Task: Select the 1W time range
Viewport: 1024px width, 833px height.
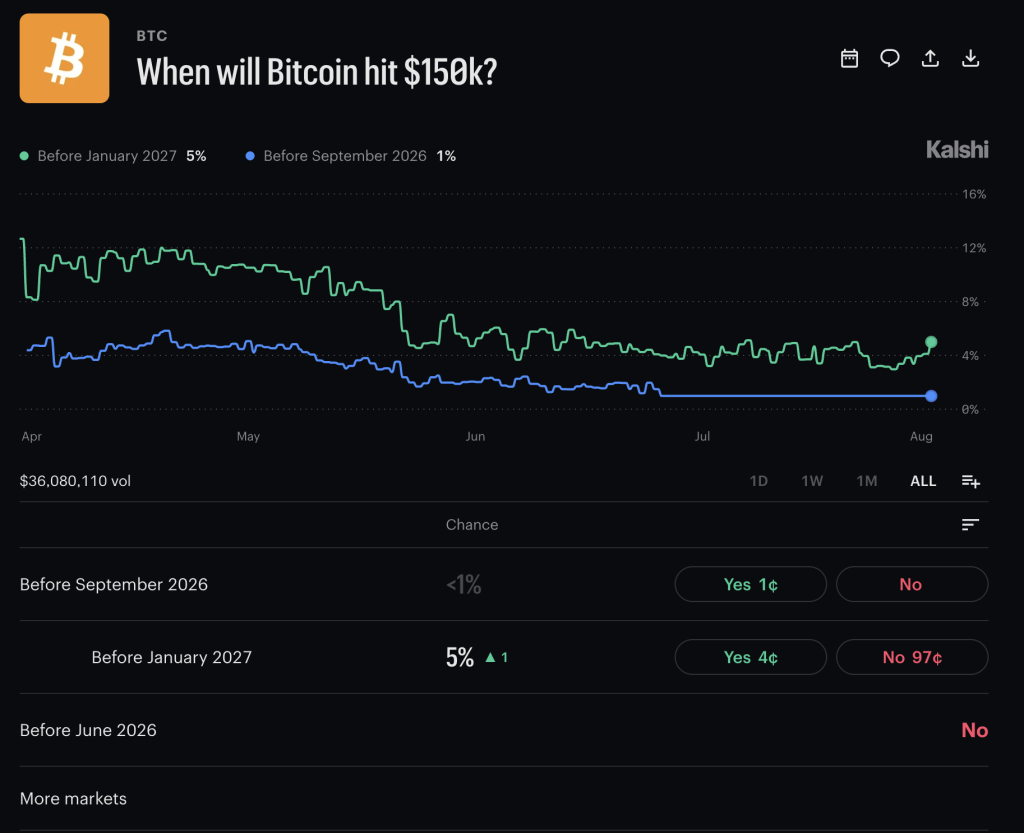Action: click(812, 481)
